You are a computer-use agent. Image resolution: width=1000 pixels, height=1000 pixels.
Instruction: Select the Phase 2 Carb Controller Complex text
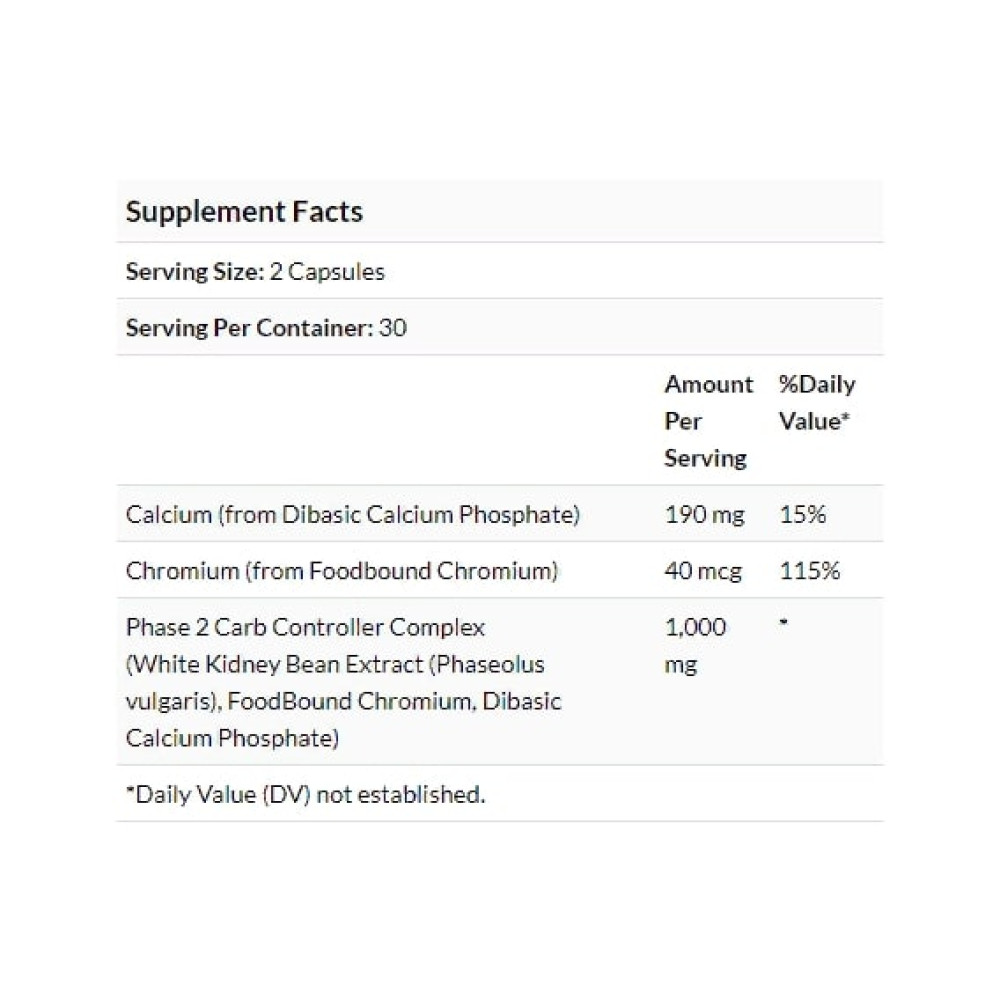(305, 628)
